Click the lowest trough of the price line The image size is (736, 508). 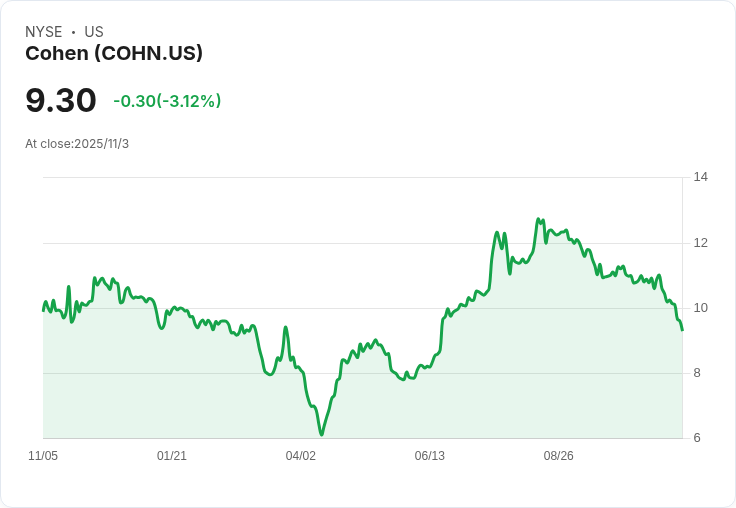322,435
